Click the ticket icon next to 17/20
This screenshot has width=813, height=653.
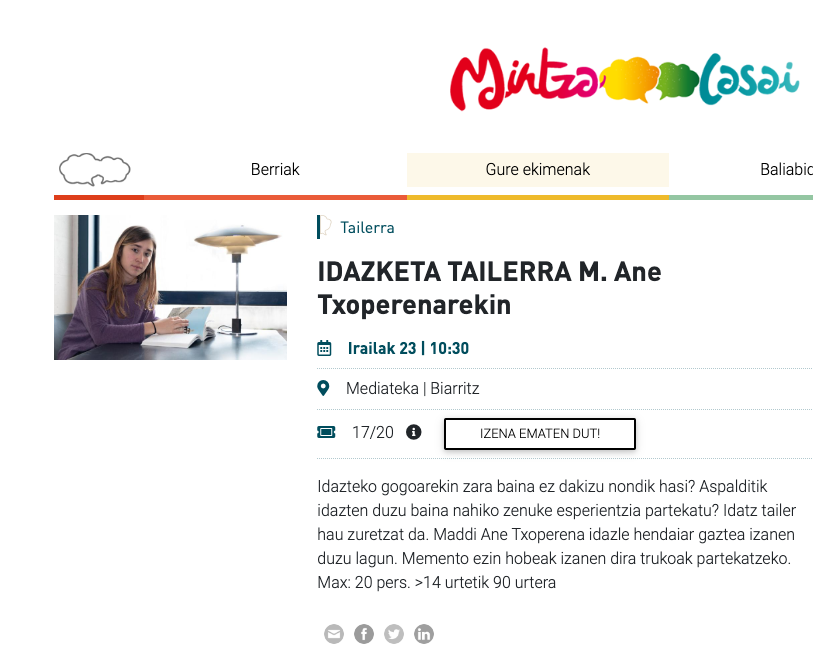click(326, 432)
